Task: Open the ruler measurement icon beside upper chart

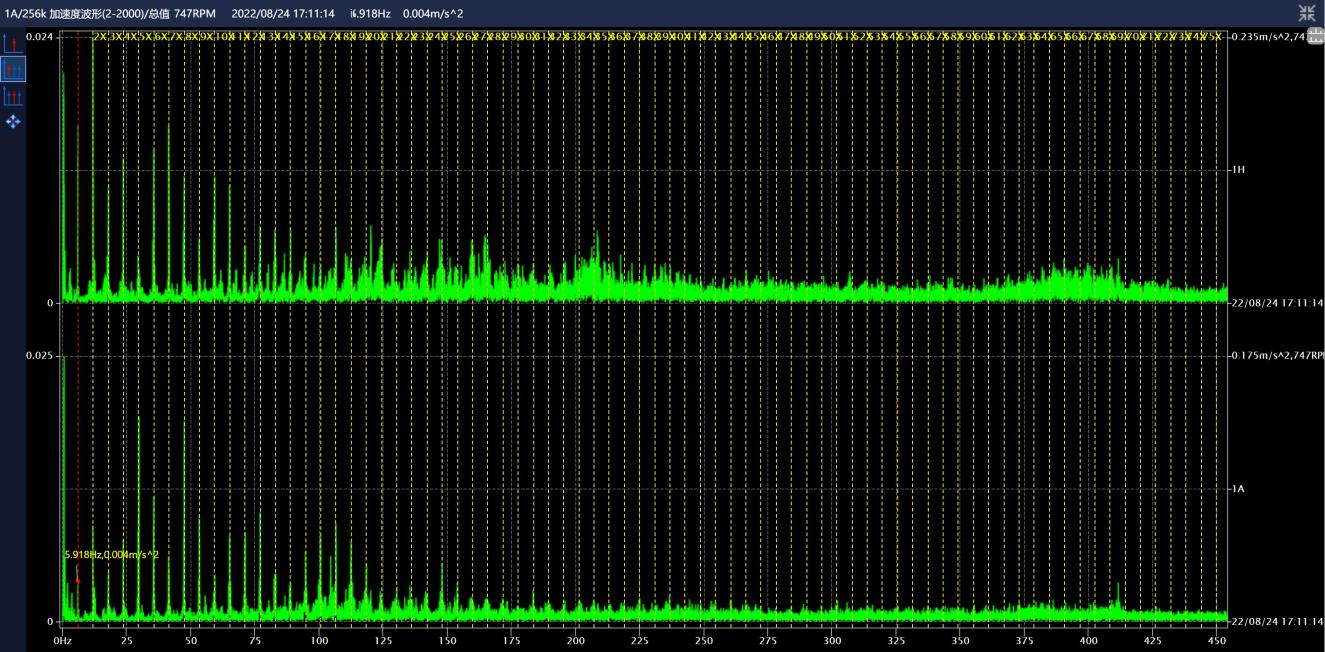Action: [1316, 36]
